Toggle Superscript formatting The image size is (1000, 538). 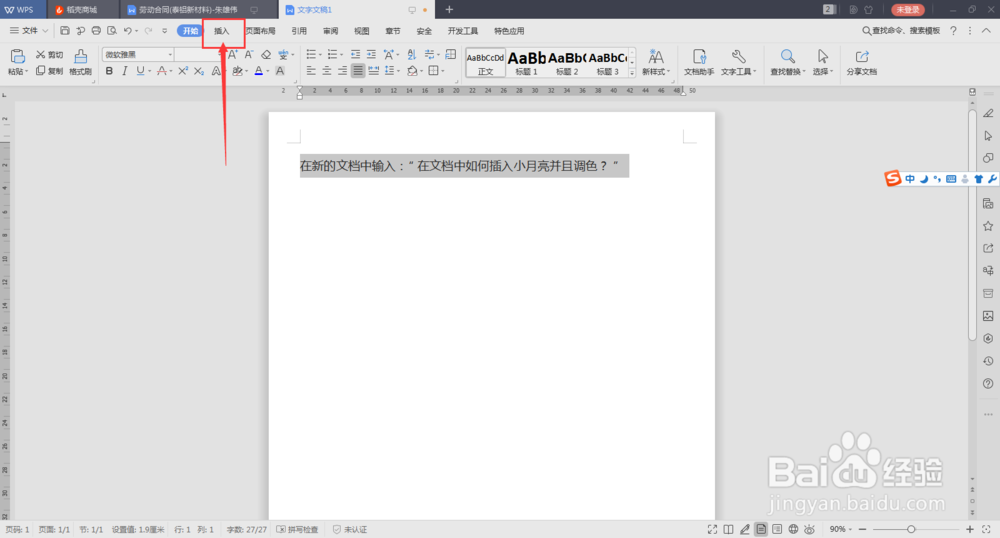pyautogui.click(x=183, y=71)
